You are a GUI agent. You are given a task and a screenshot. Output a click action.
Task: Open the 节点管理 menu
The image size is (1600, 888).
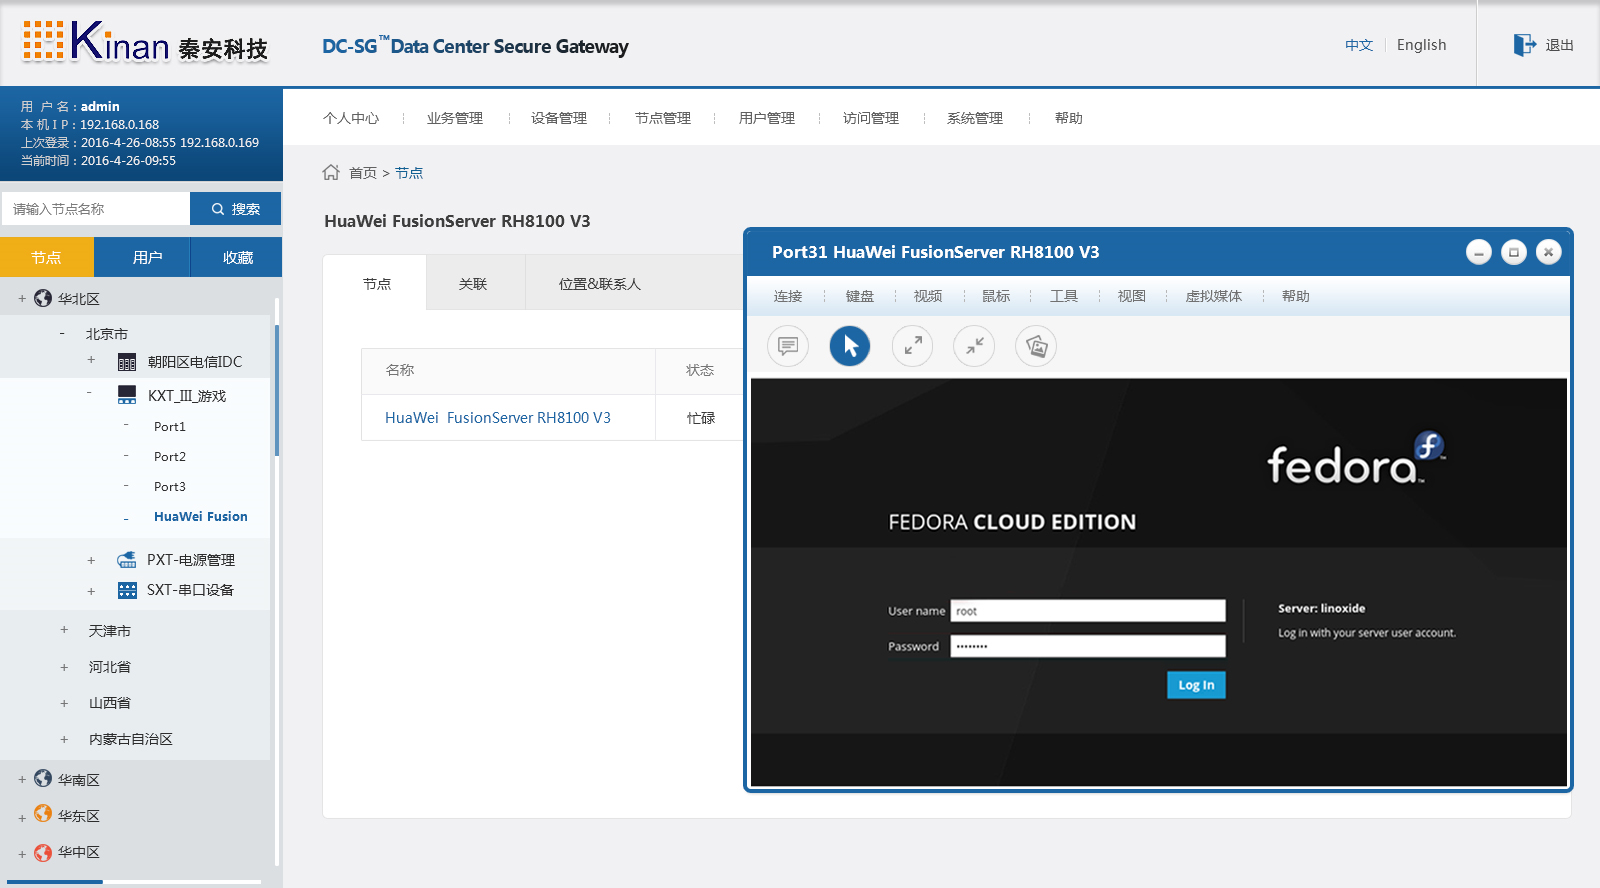point(663,118)
